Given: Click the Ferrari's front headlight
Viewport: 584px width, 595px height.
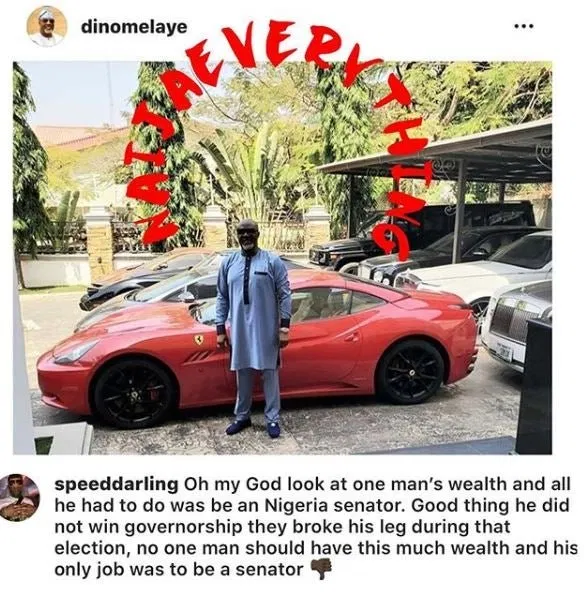Looking at the screenshot, I should [x=76, y=351].
